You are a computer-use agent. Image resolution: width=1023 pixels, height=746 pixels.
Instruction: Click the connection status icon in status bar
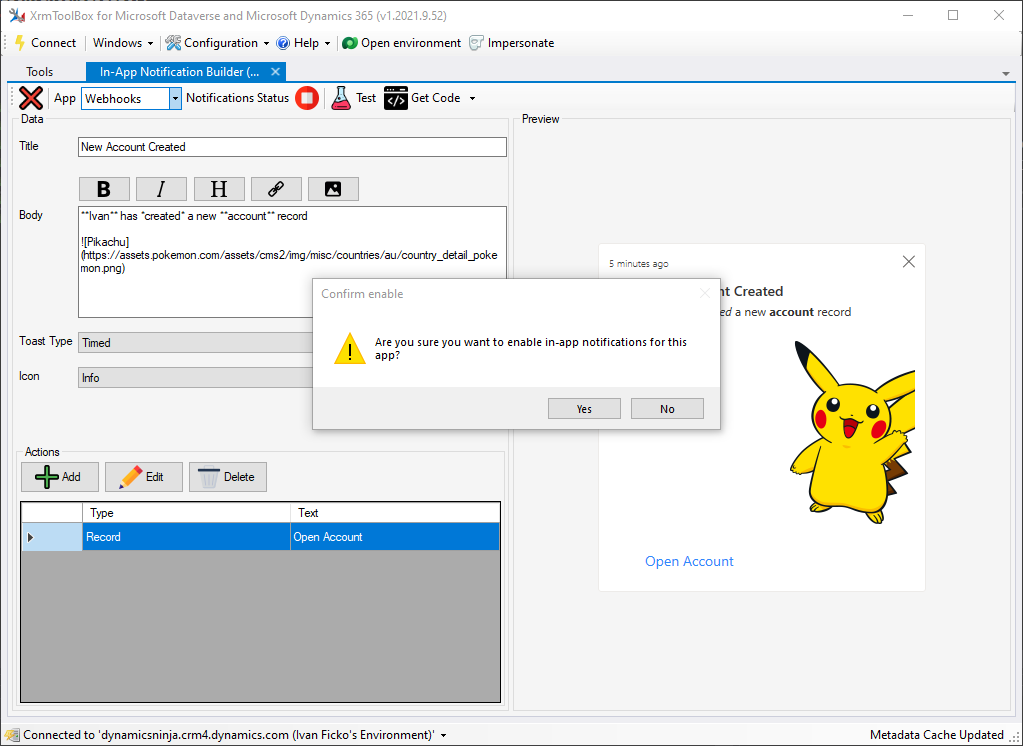[x=11, y=736]
